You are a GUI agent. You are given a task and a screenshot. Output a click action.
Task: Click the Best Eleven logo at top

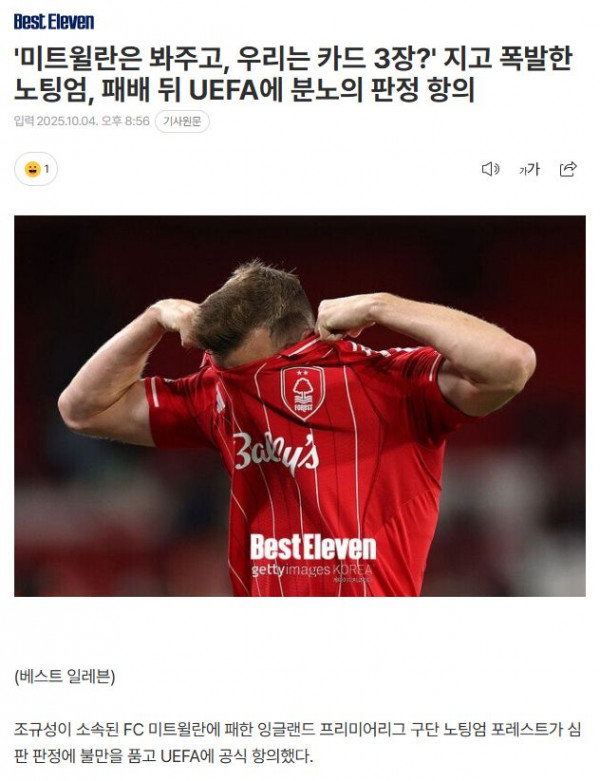(x=54, y=21)
